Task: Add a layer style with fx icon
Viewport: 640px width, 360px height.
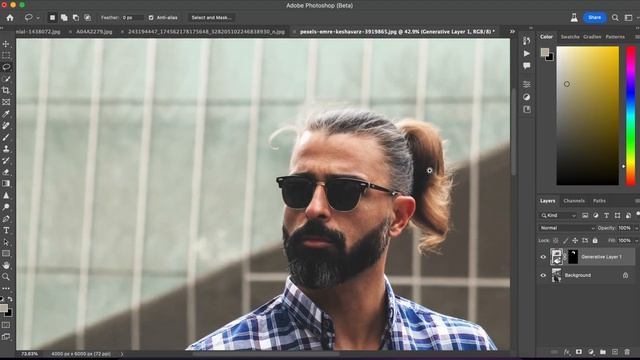Action: pyautogui.click(x=567, y=352)
